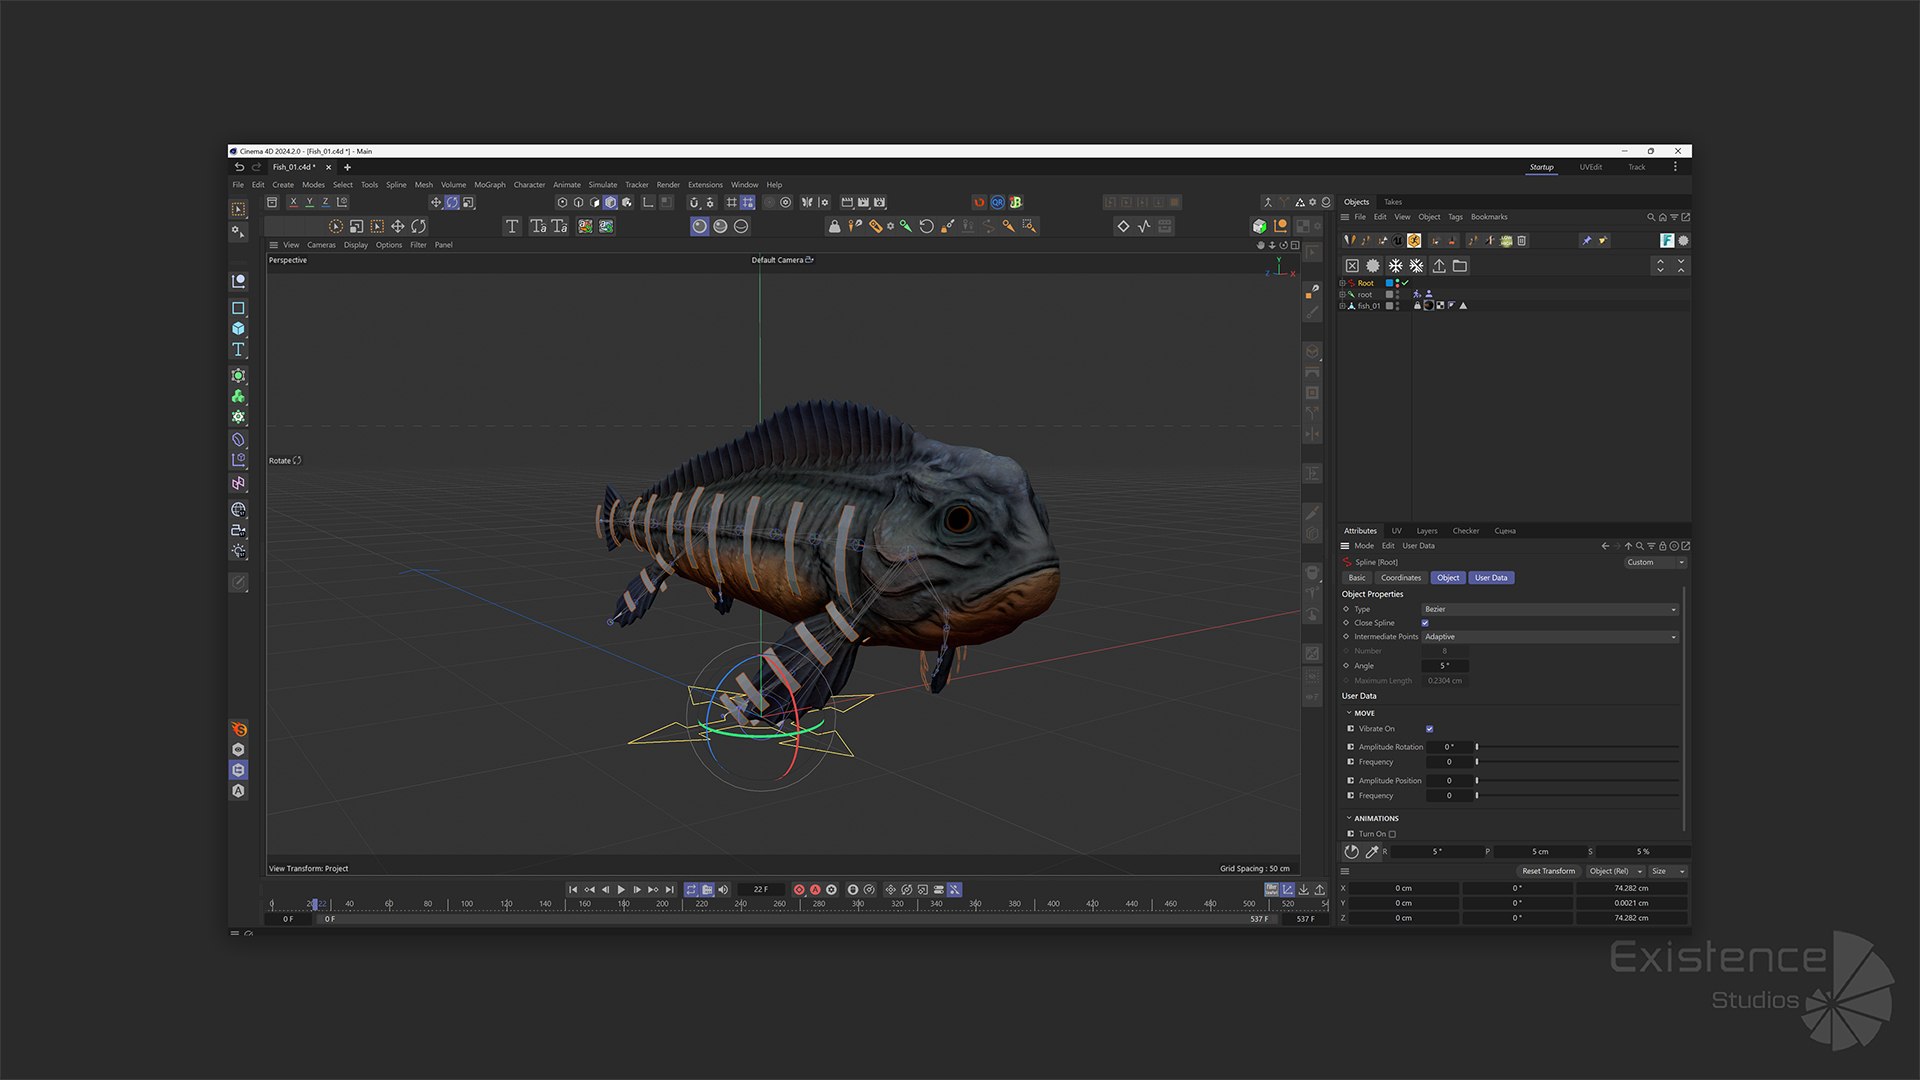1920x1080 pixels.
Task: Open the Type dropdown showing Bezier
Action: pyautogui.click(x=1549, y=609)
